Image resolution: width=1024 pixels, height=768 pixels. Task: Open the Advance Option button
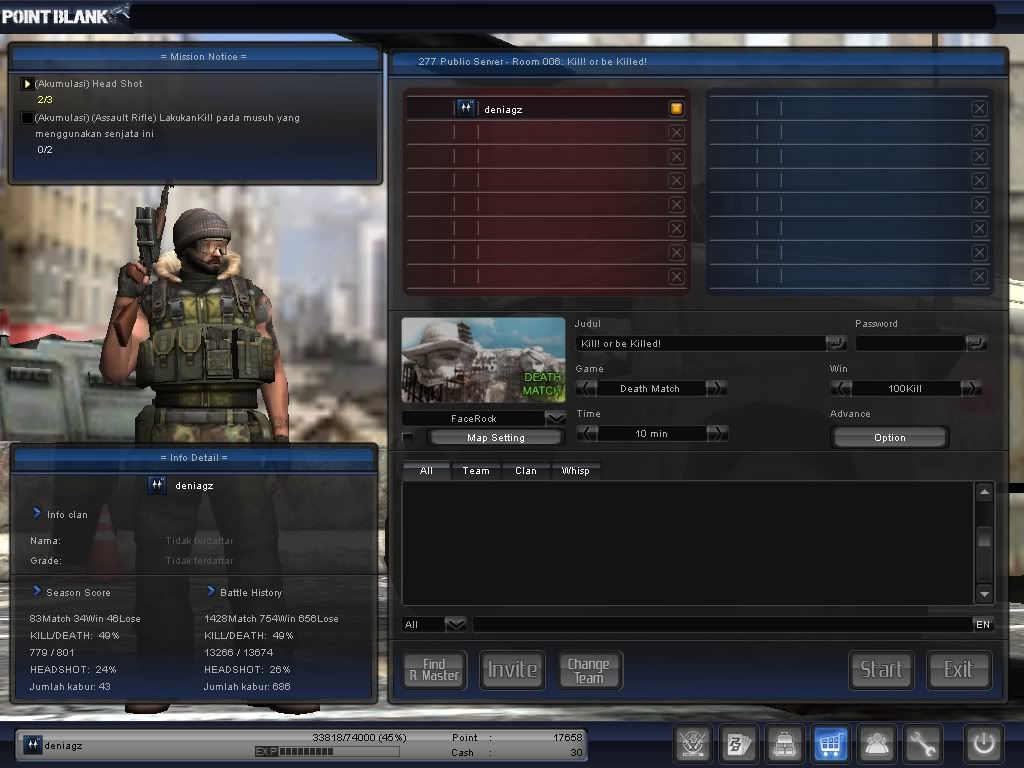(889, 438)
